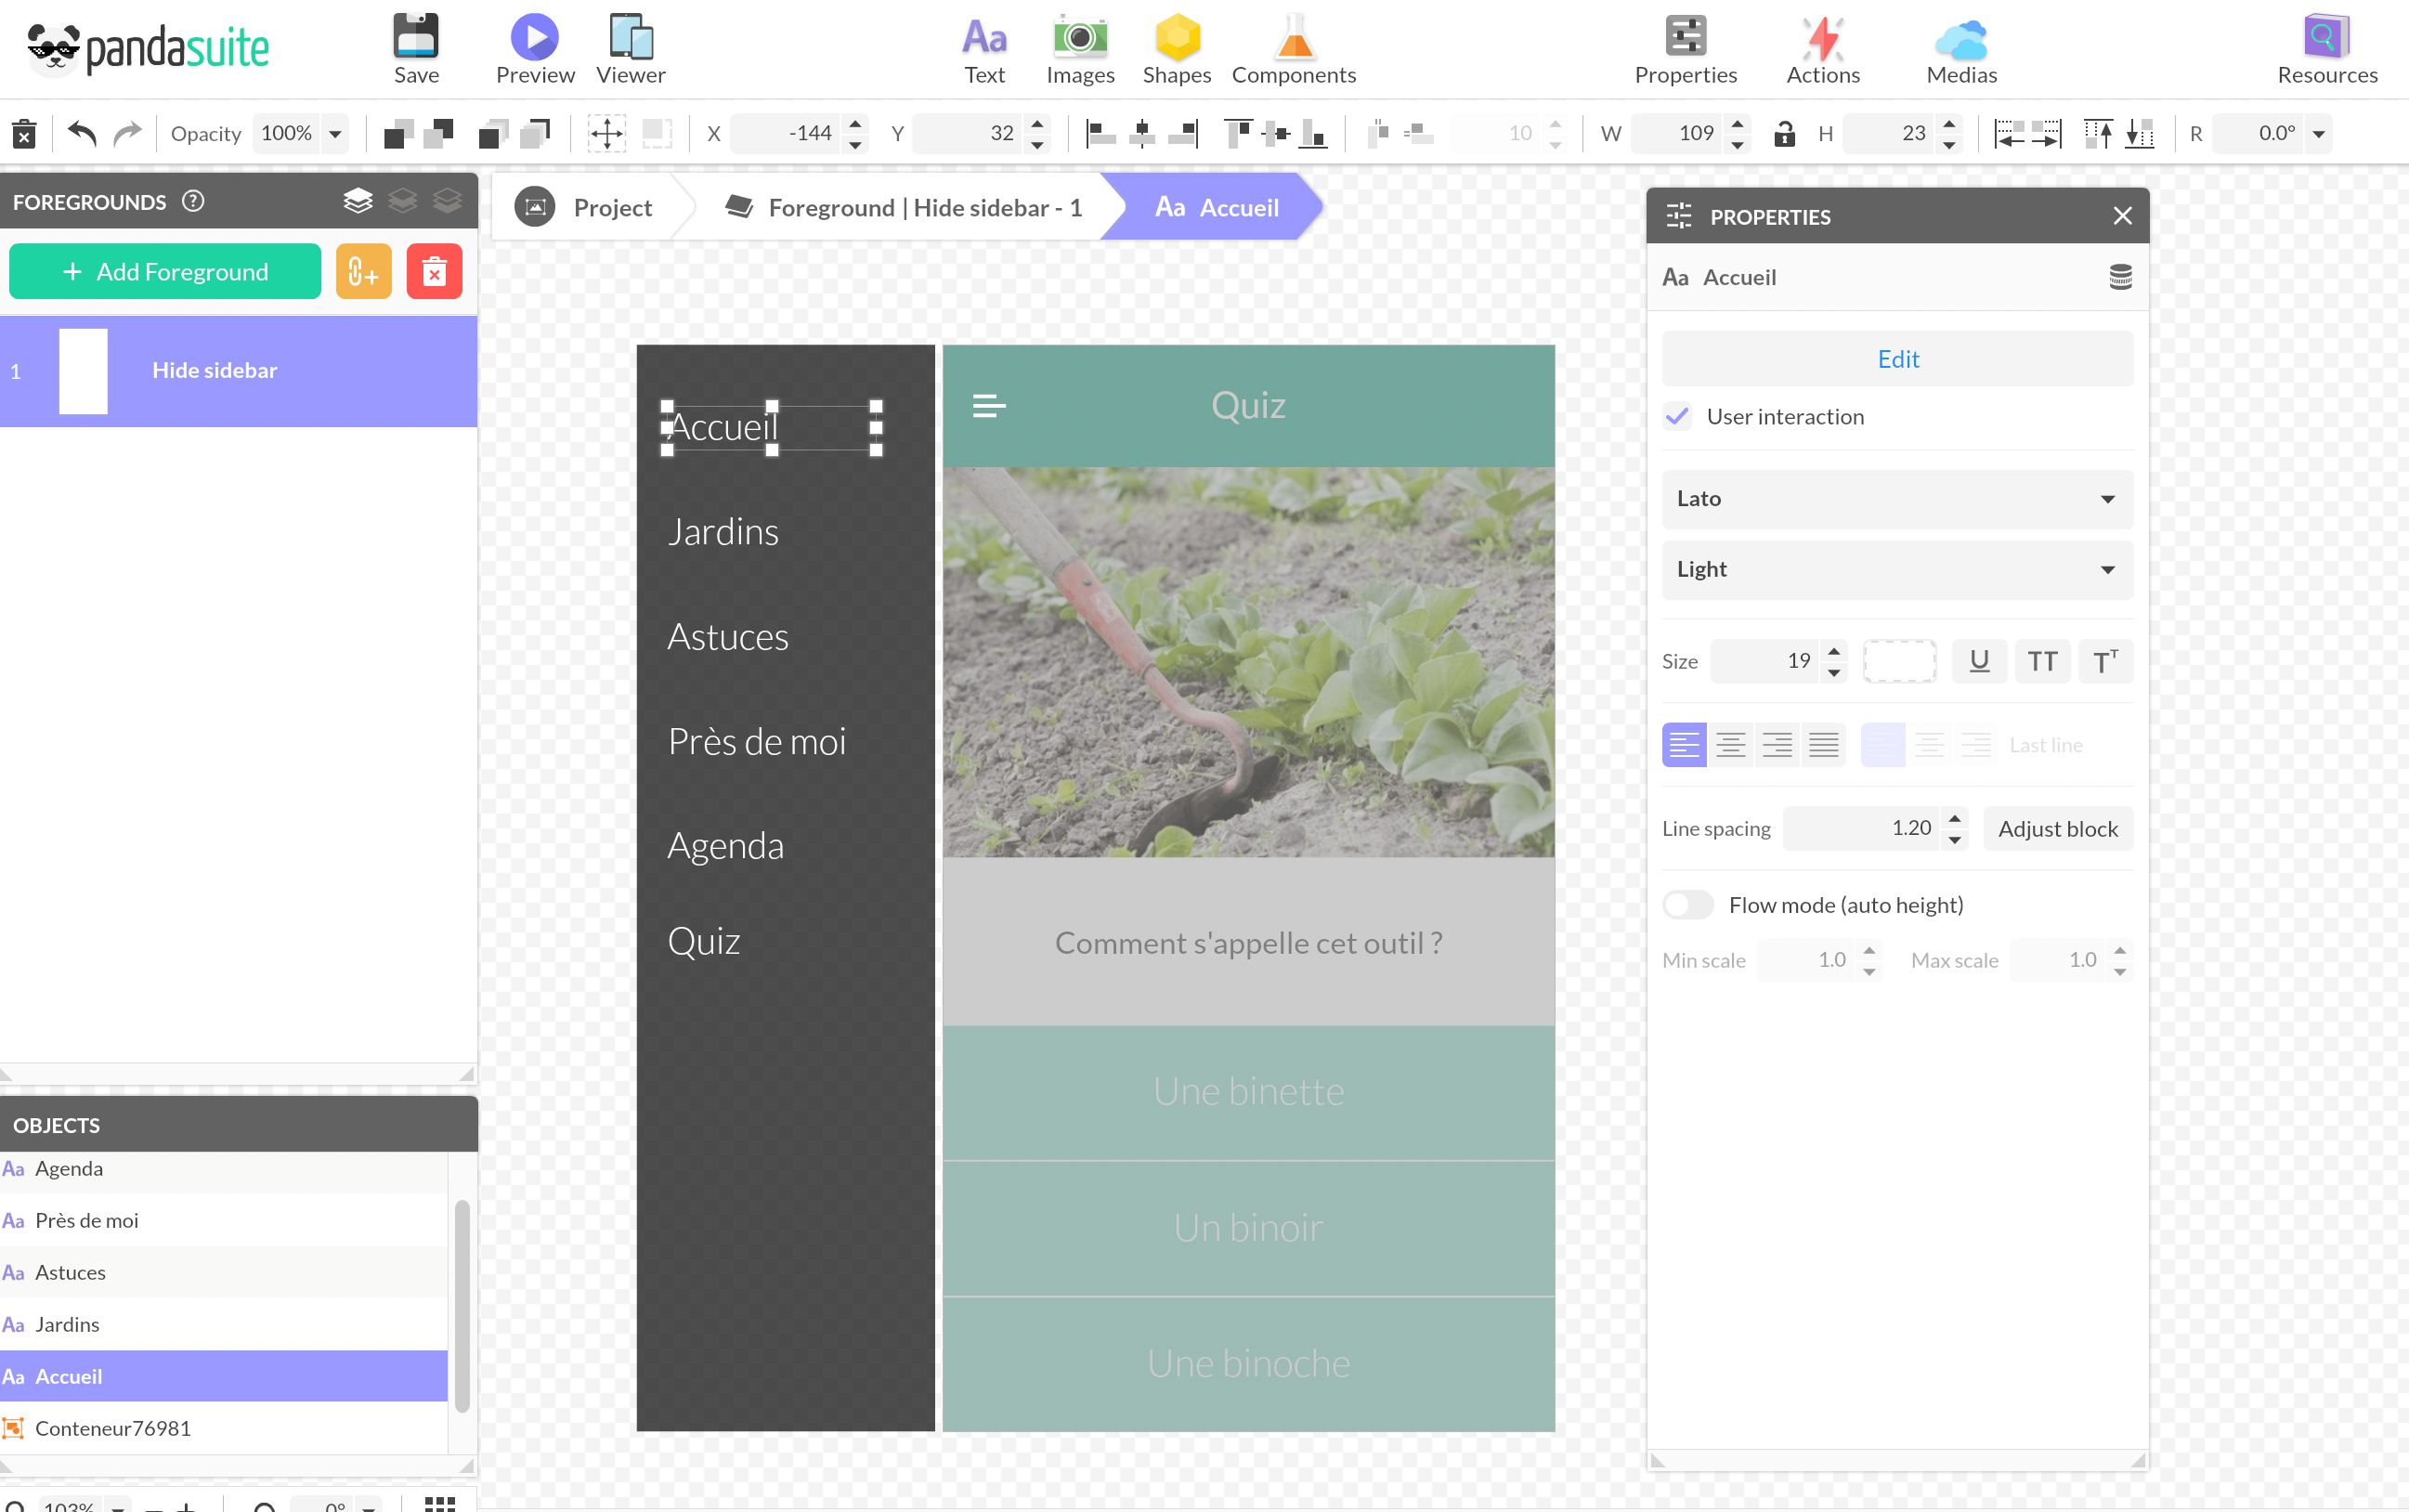
Task: Switch to the Project breadcrumb tab
Action: pyautogui.click(x=611, y=207)
